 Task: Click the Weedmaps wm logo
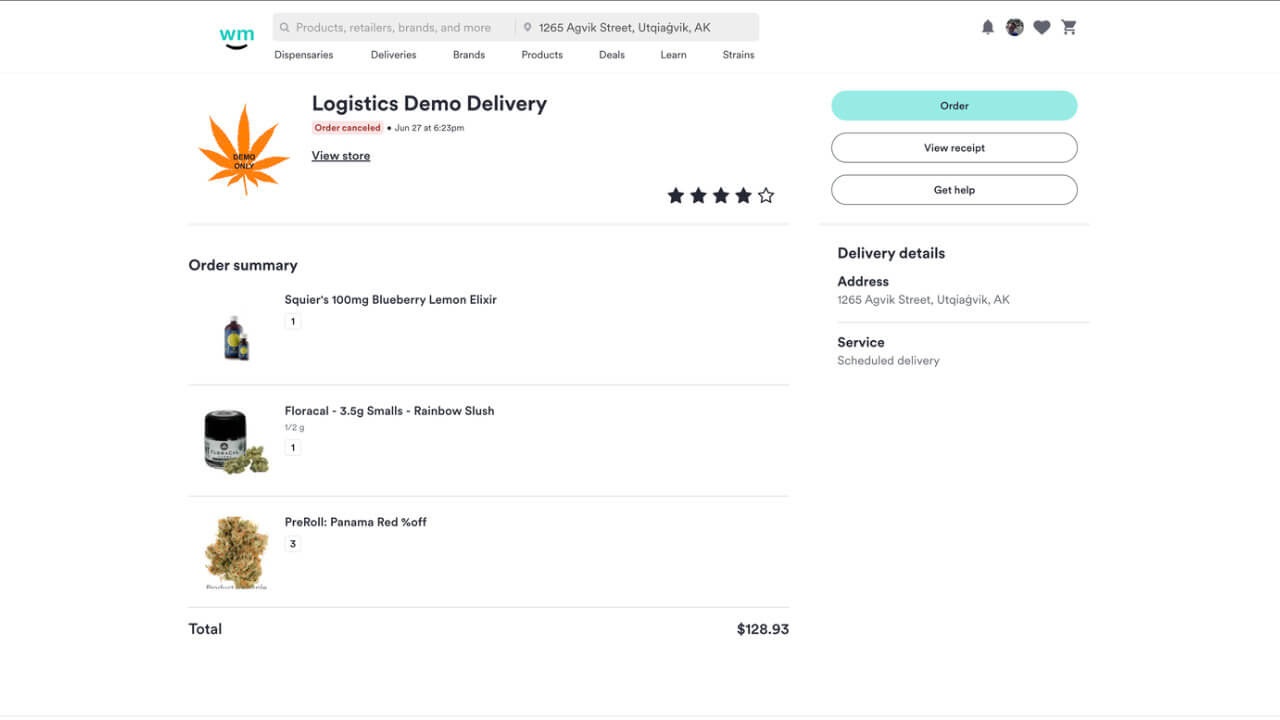236,37
